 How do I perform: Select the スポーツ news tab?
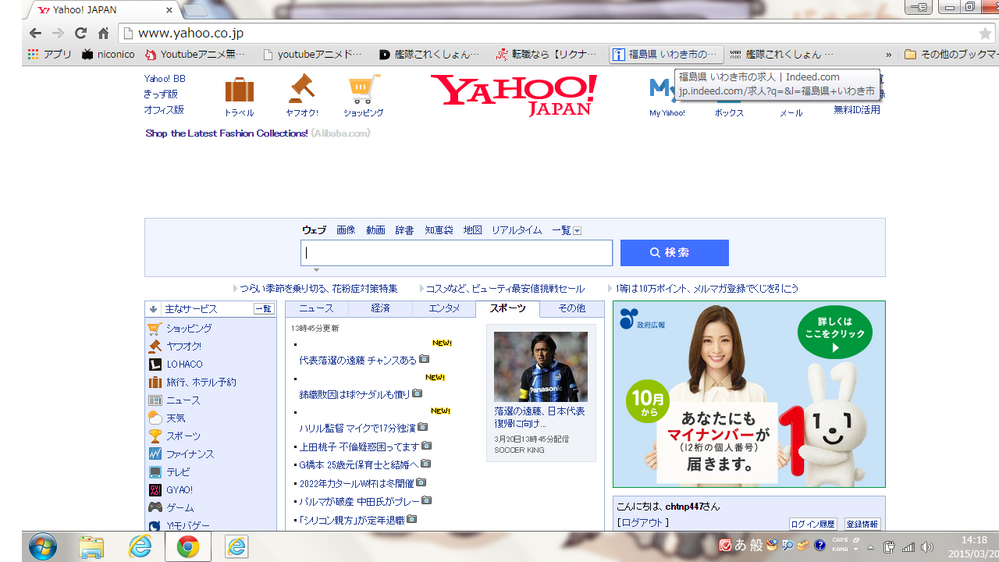[508, 308]
